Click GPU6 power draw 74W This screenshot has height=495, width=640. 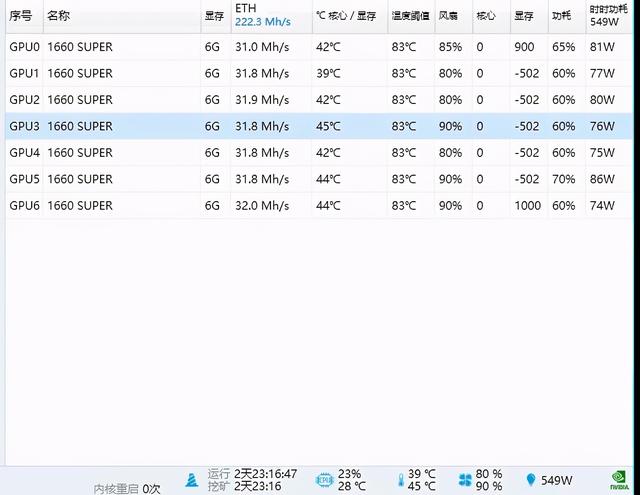click(602, 206)
